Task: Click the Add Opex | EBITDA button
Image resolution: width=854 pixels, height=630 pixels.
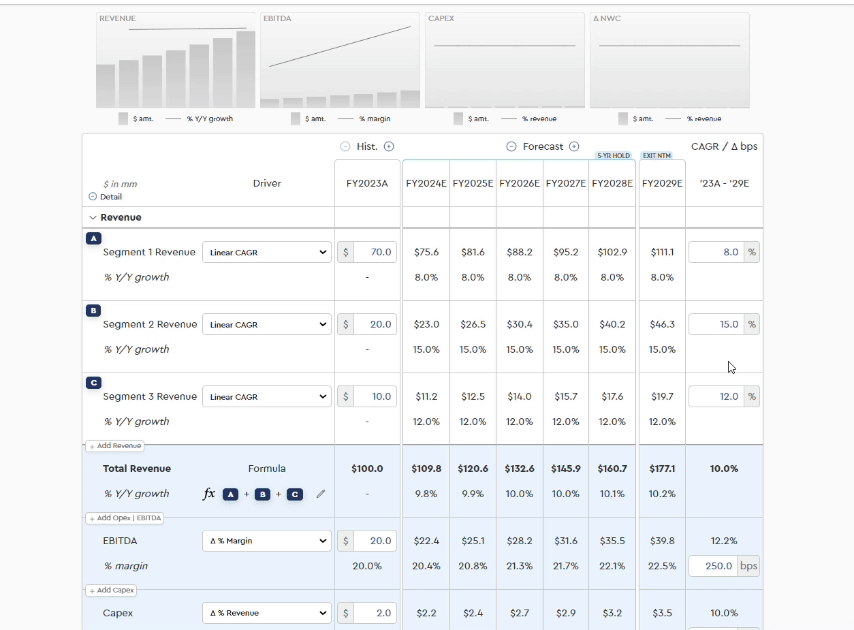Action: point(125,518)
